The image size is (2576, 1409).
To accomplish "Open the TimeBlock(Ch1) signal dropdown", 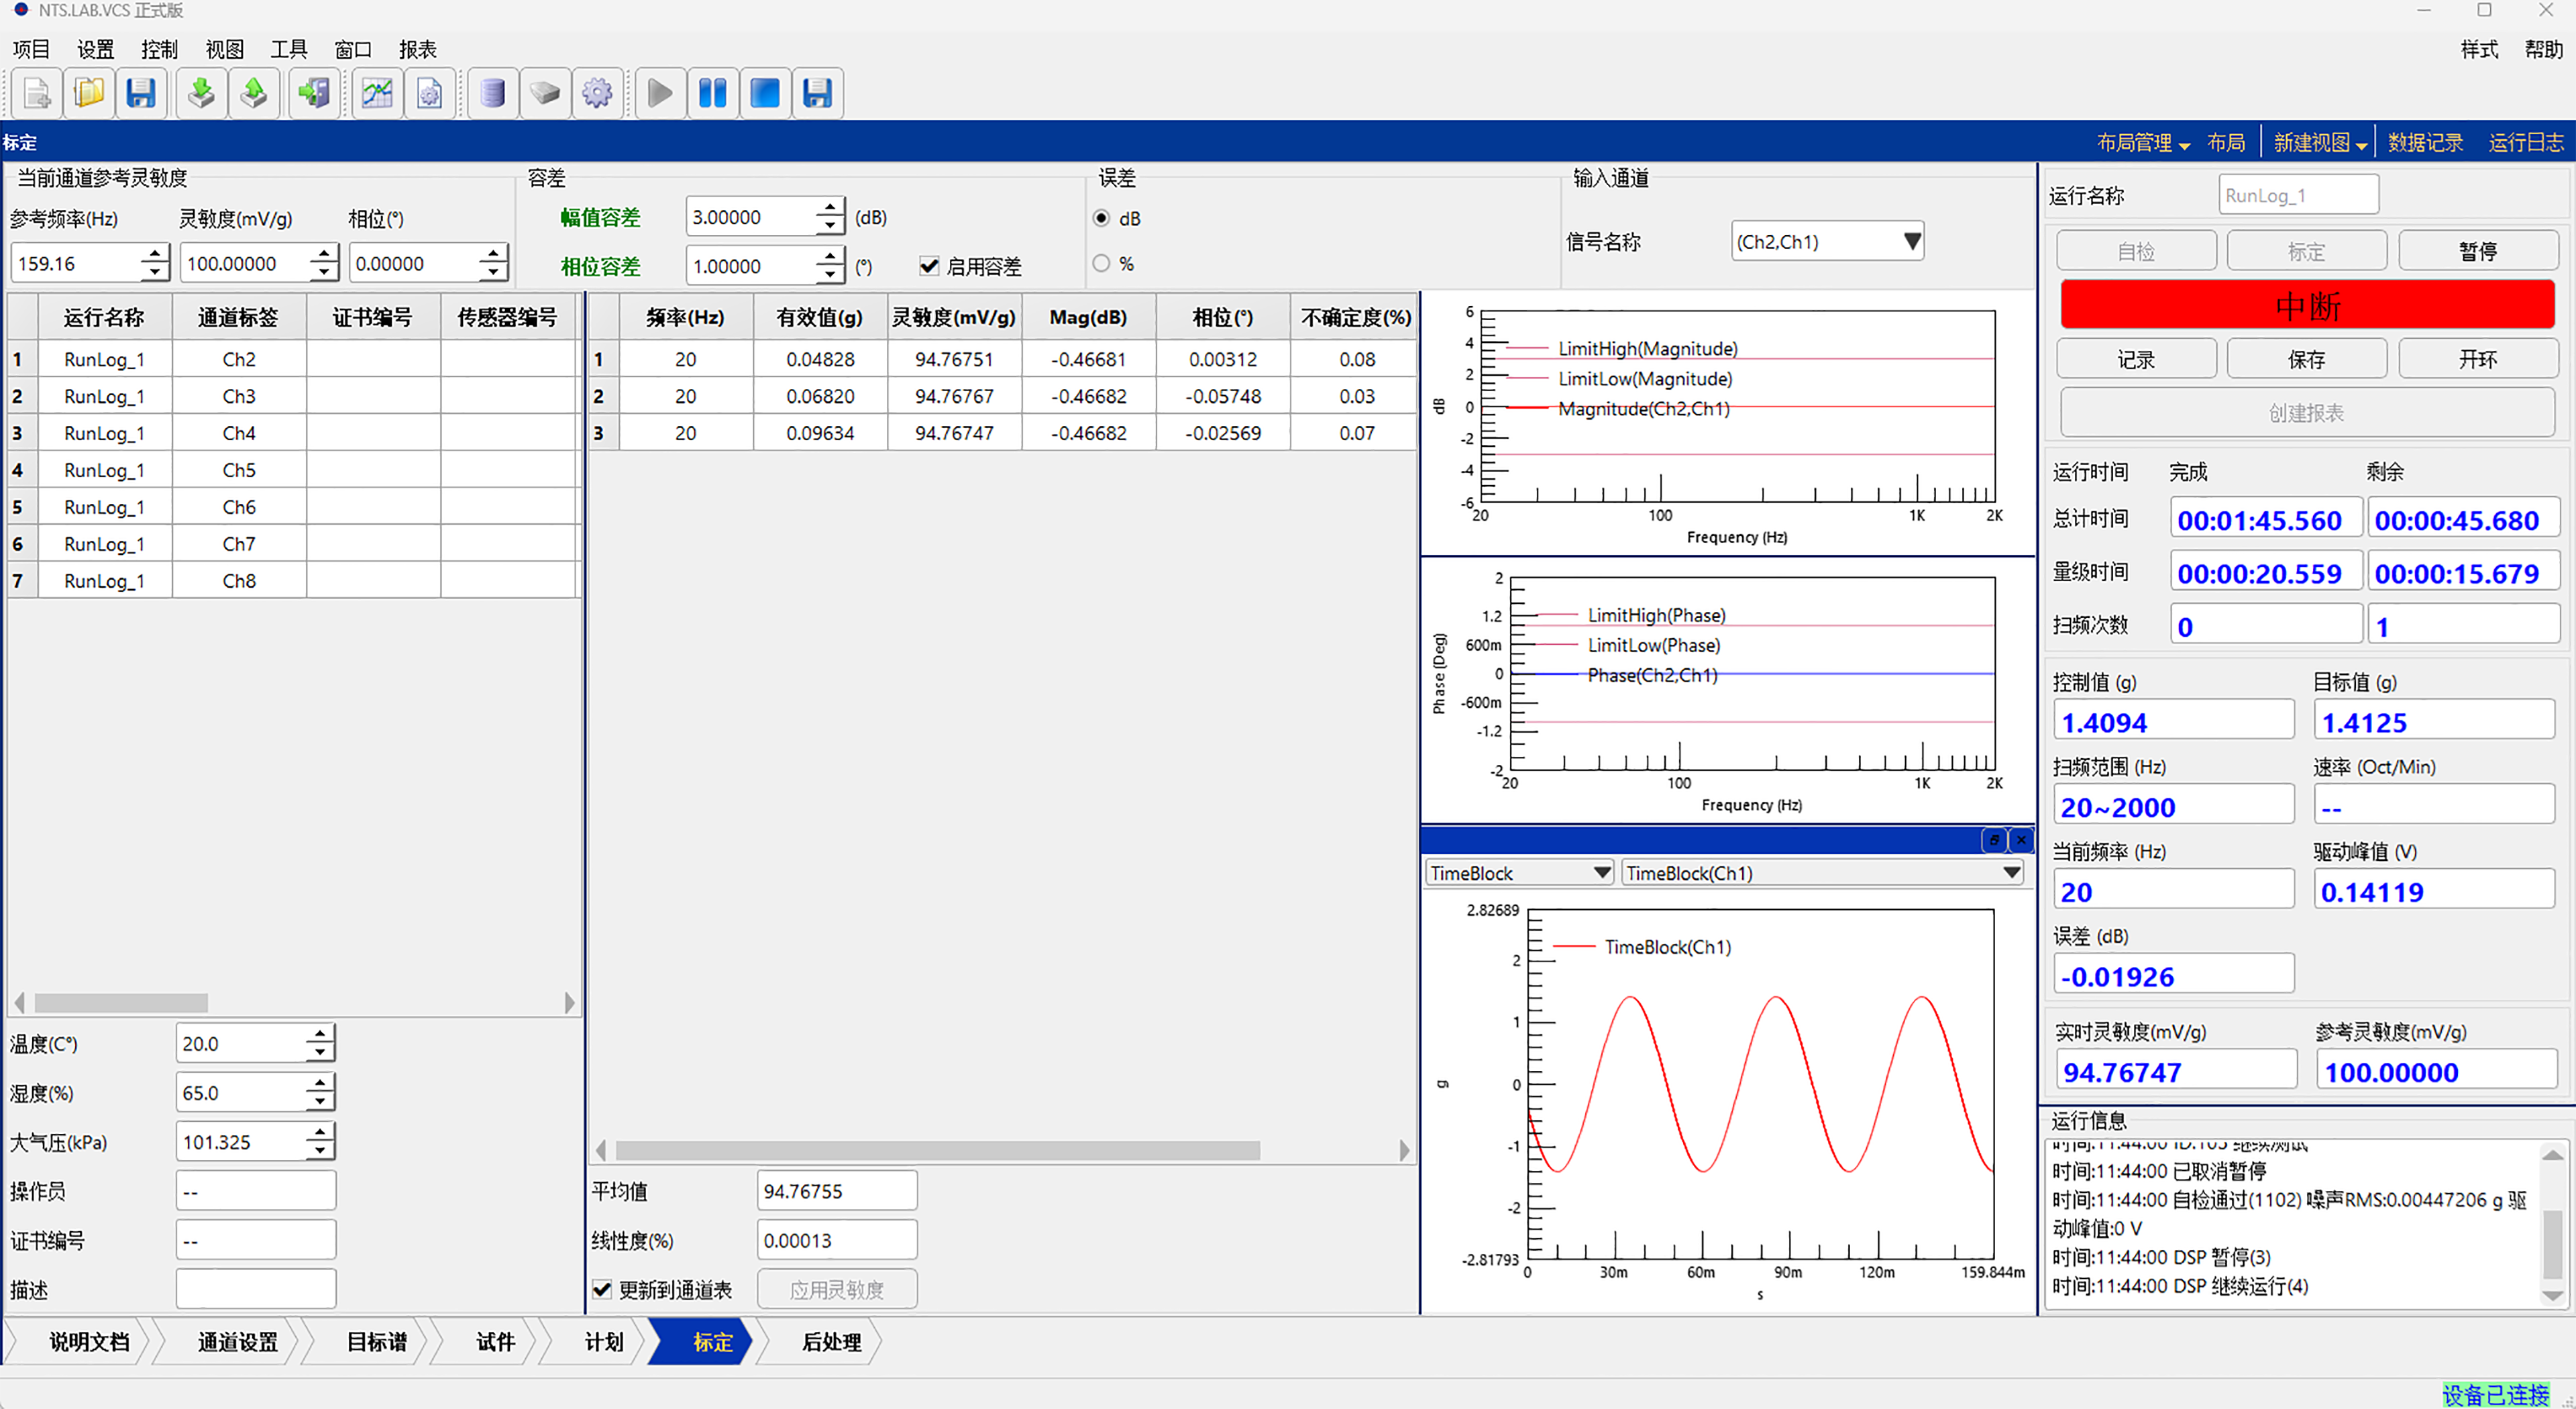I will pos(2011,873).
